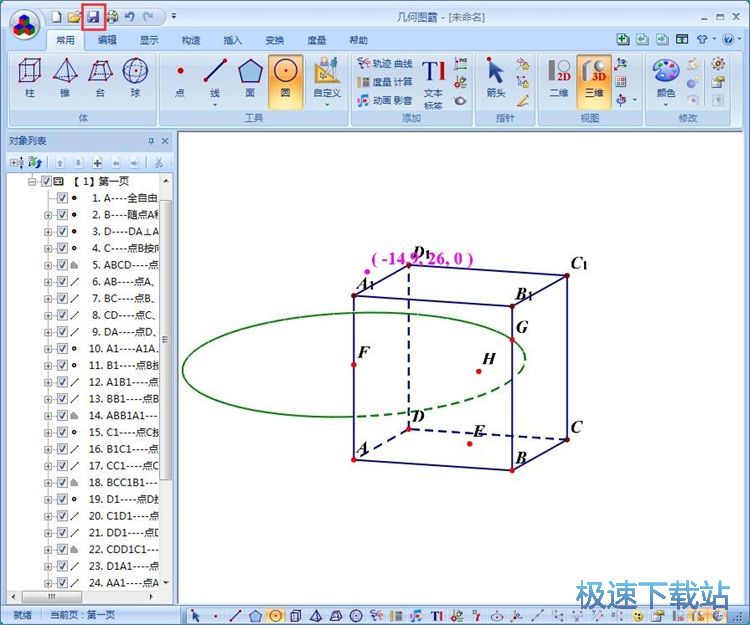The height and width of the screenshot is (625, 750).
Task: Click the save icon in the quick access toolbar
Action: click(x=93, y=16)
